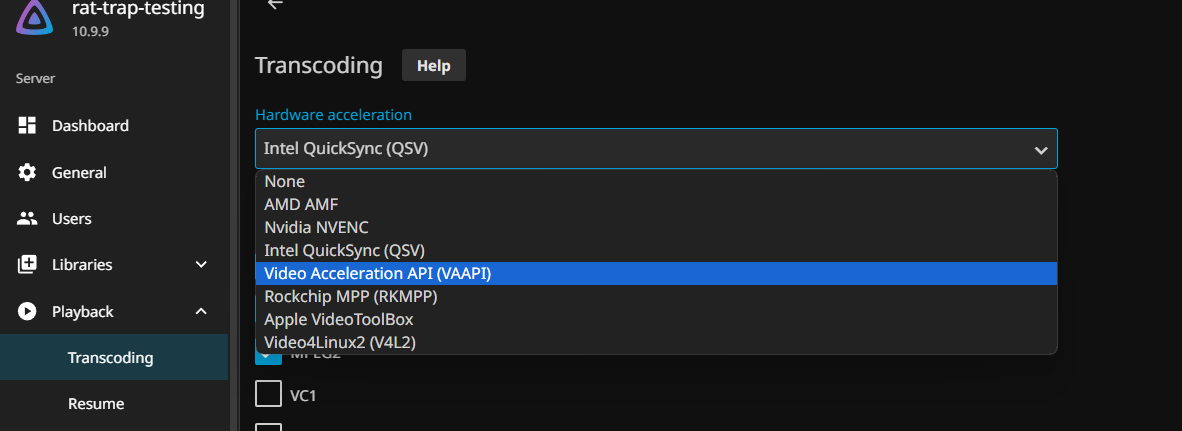The image size is (1182, 431).
Task: Select Nvidia NVENC option
Action: tap(316, 227)
